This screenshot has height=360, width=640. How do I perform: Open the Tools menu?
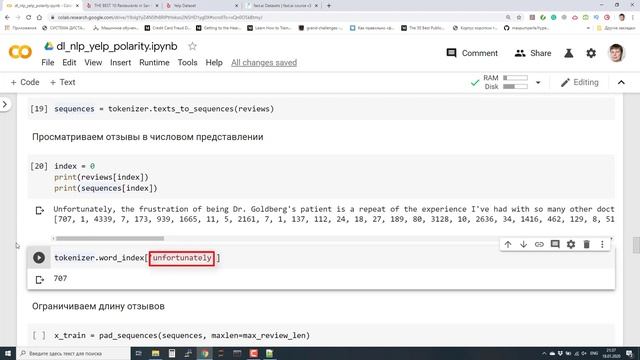[x=187, y=62]
